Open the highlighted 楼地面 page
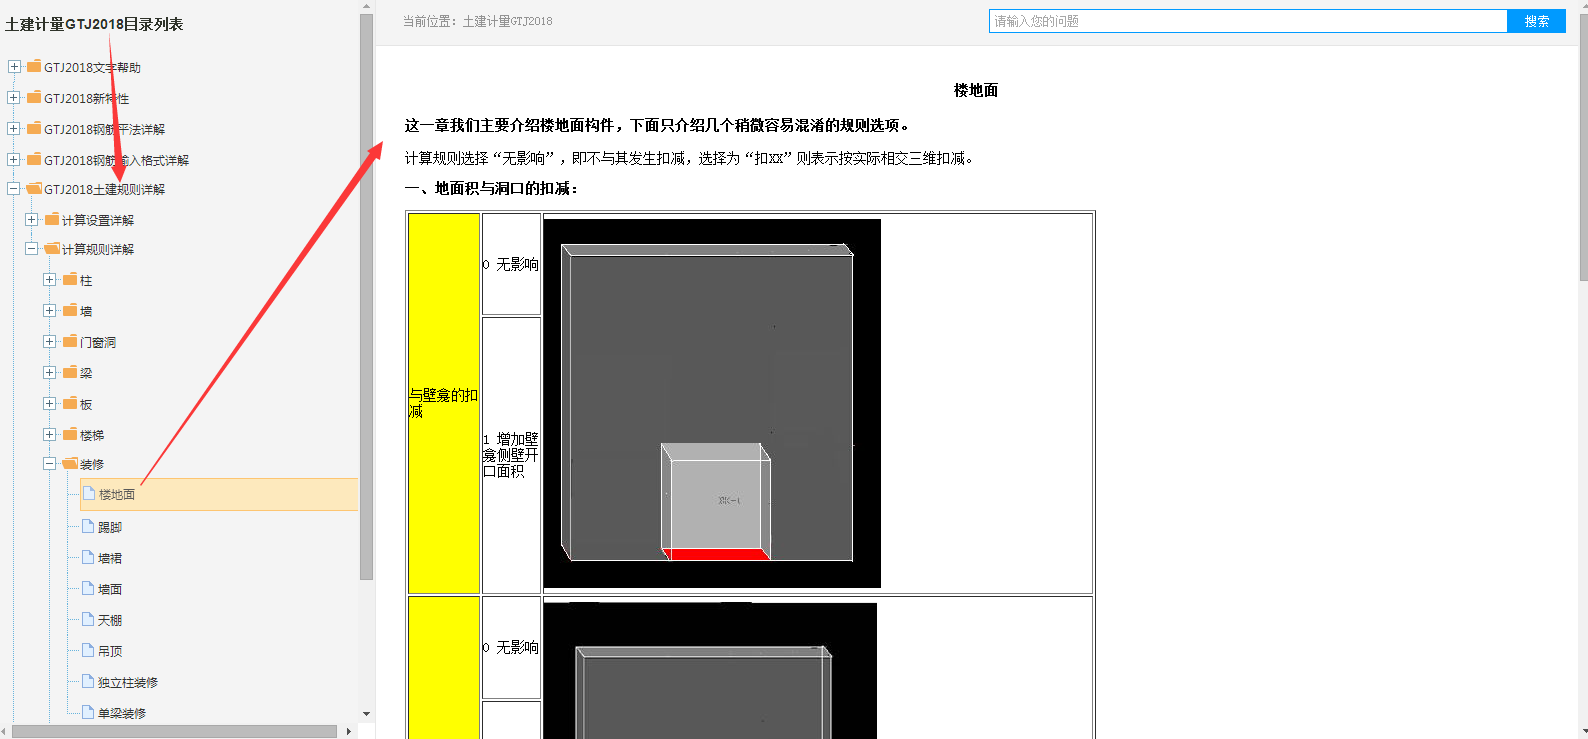Viewport: 1588px width, 739px height. click(x=219, y=494)
